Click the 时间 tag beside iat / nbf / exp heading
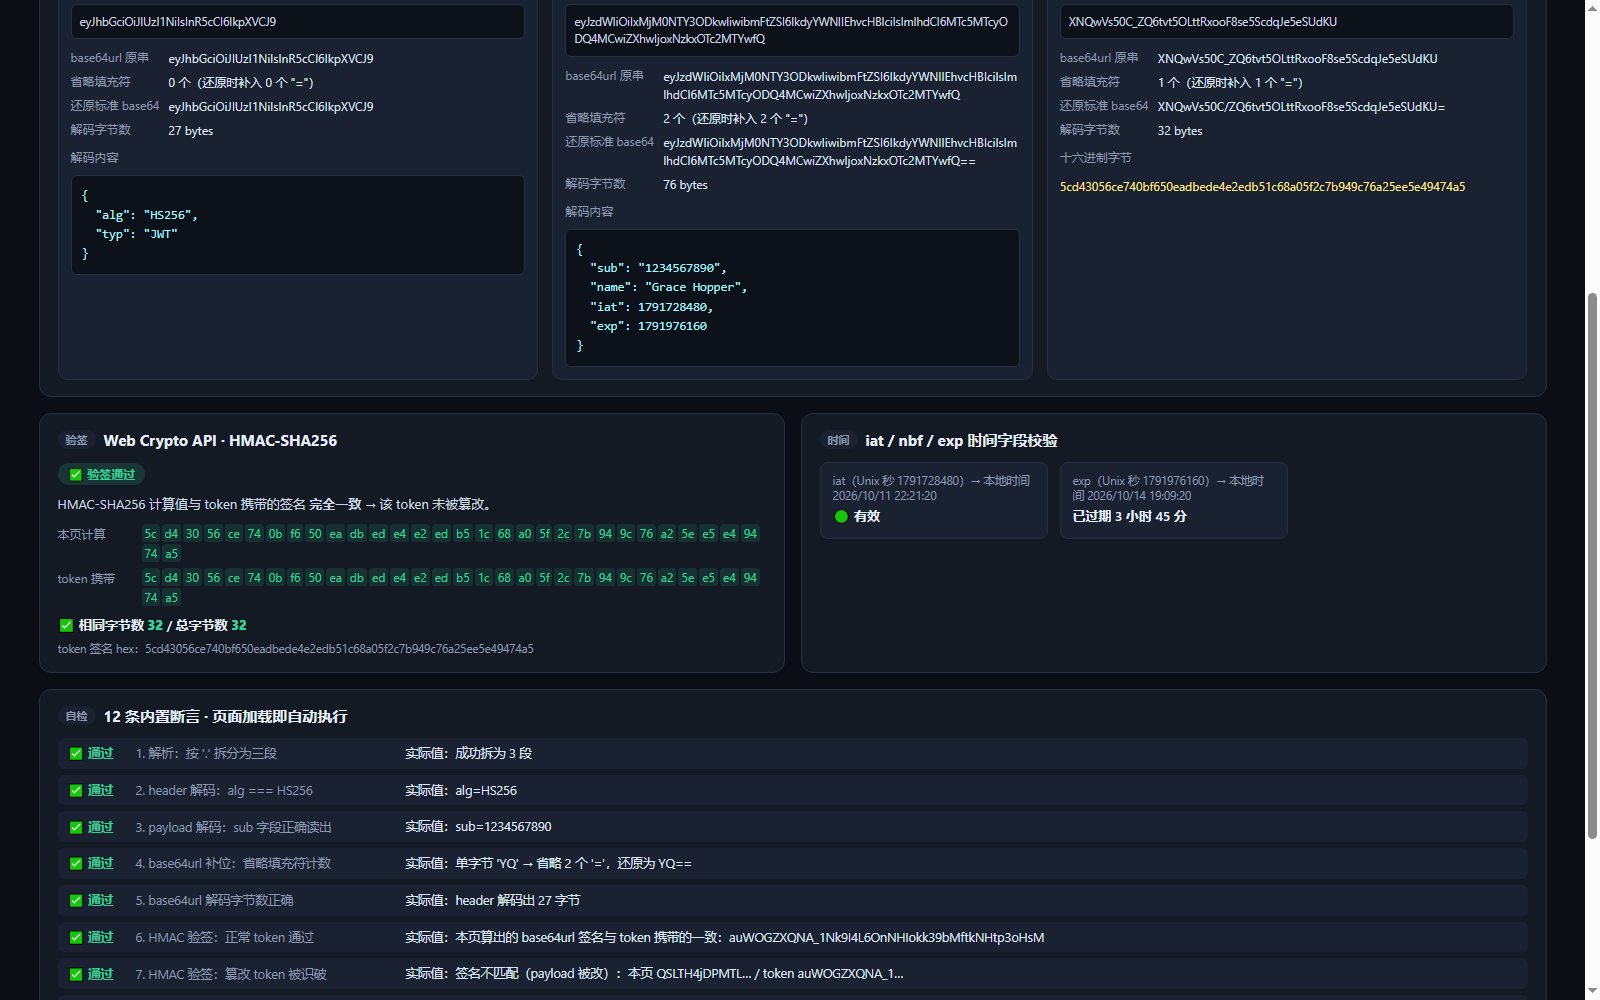1600x1000 pixels. coord(839,441)
